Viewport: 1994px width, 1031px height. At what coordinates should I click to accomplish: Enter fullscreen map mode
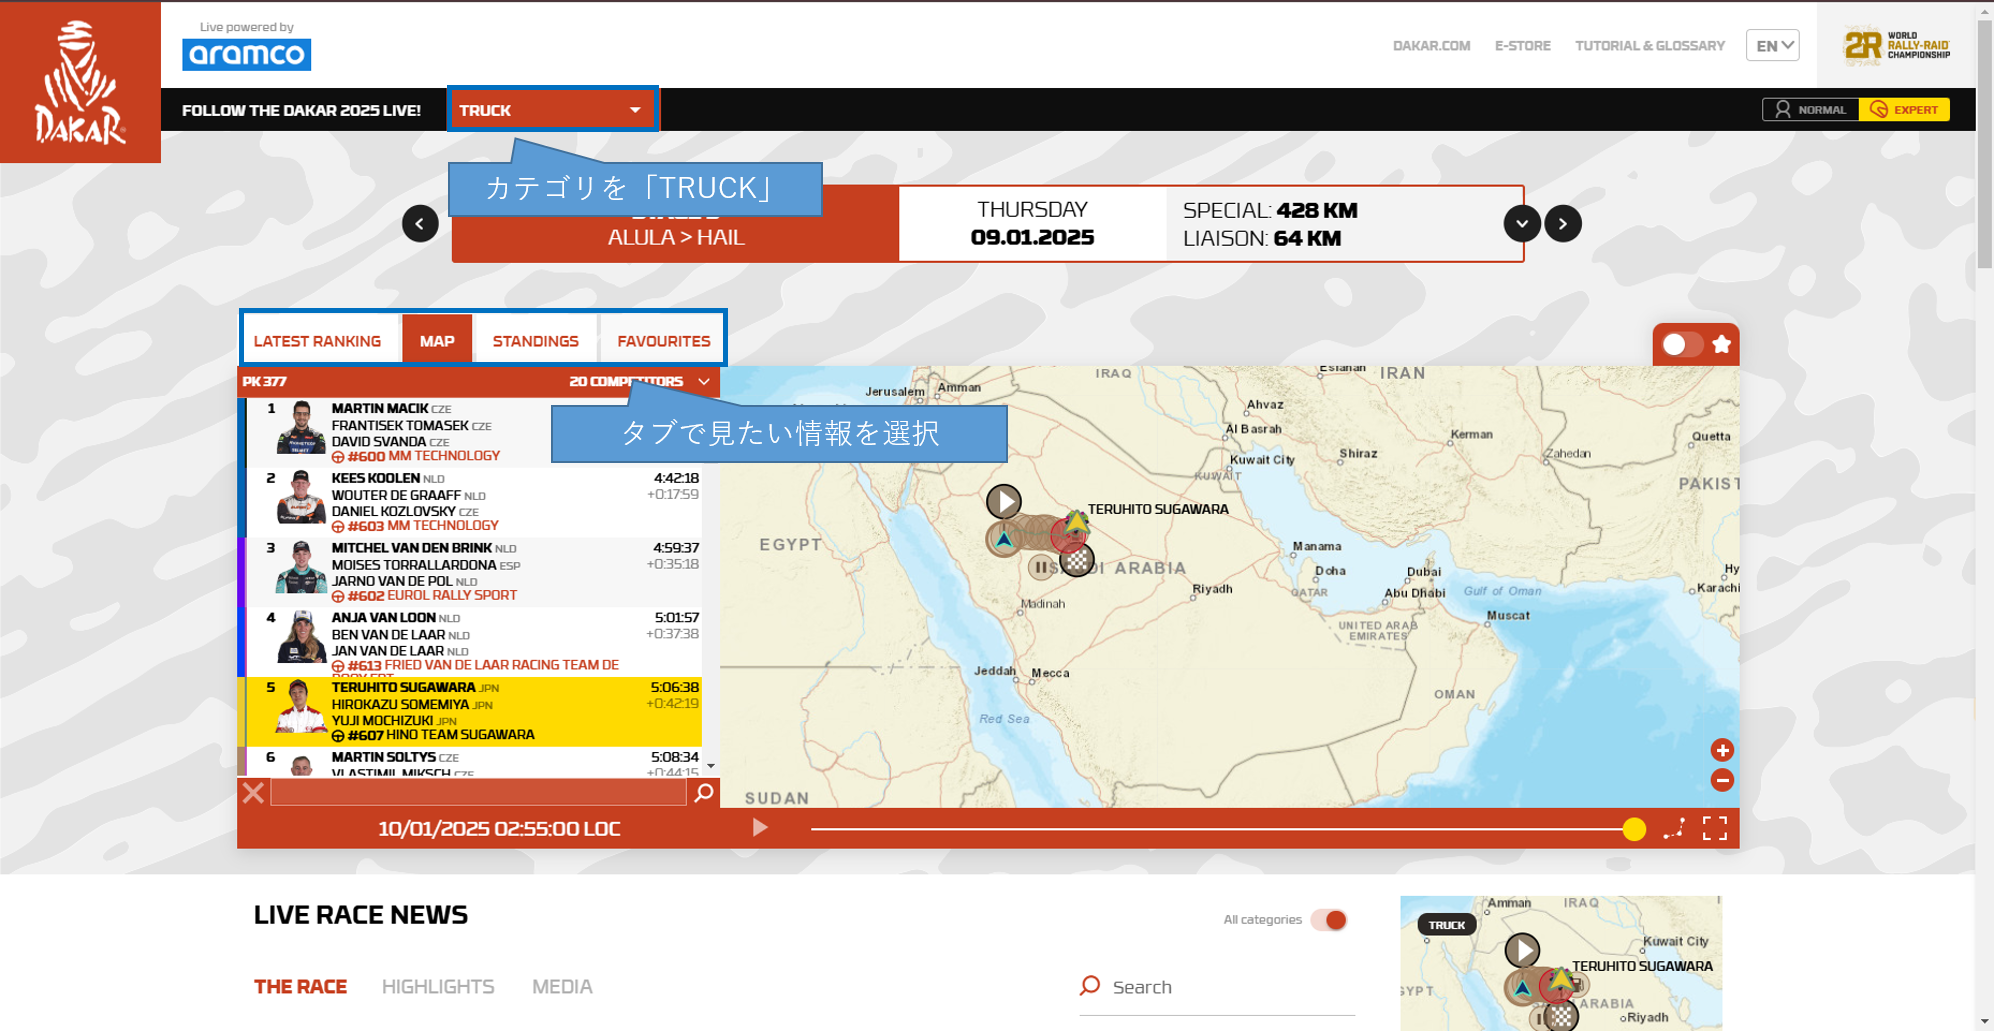tap(1715, 828)
